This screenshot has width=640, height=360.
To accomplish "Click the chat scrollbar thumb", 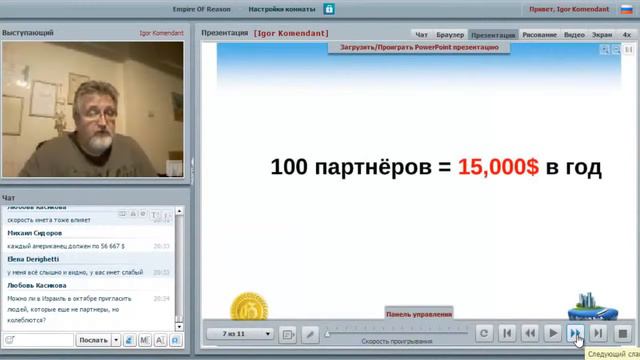I will point(179,318).
